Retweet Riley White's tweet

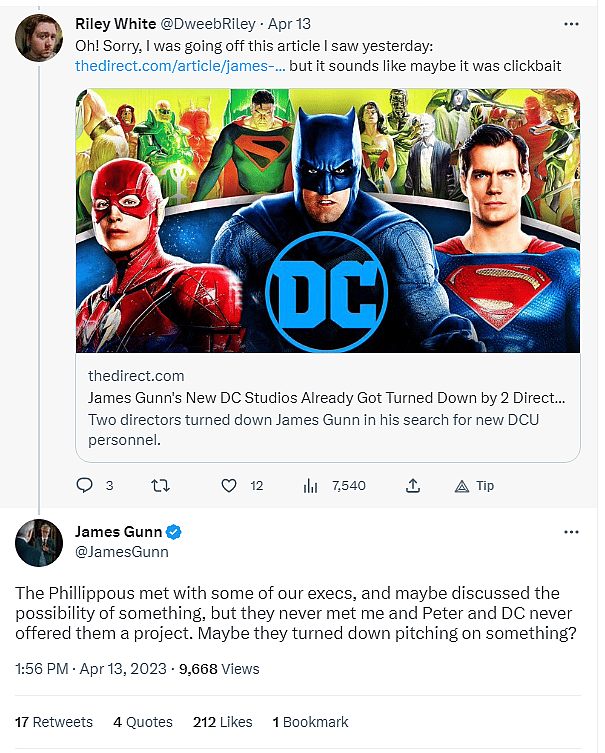point(158,486)
